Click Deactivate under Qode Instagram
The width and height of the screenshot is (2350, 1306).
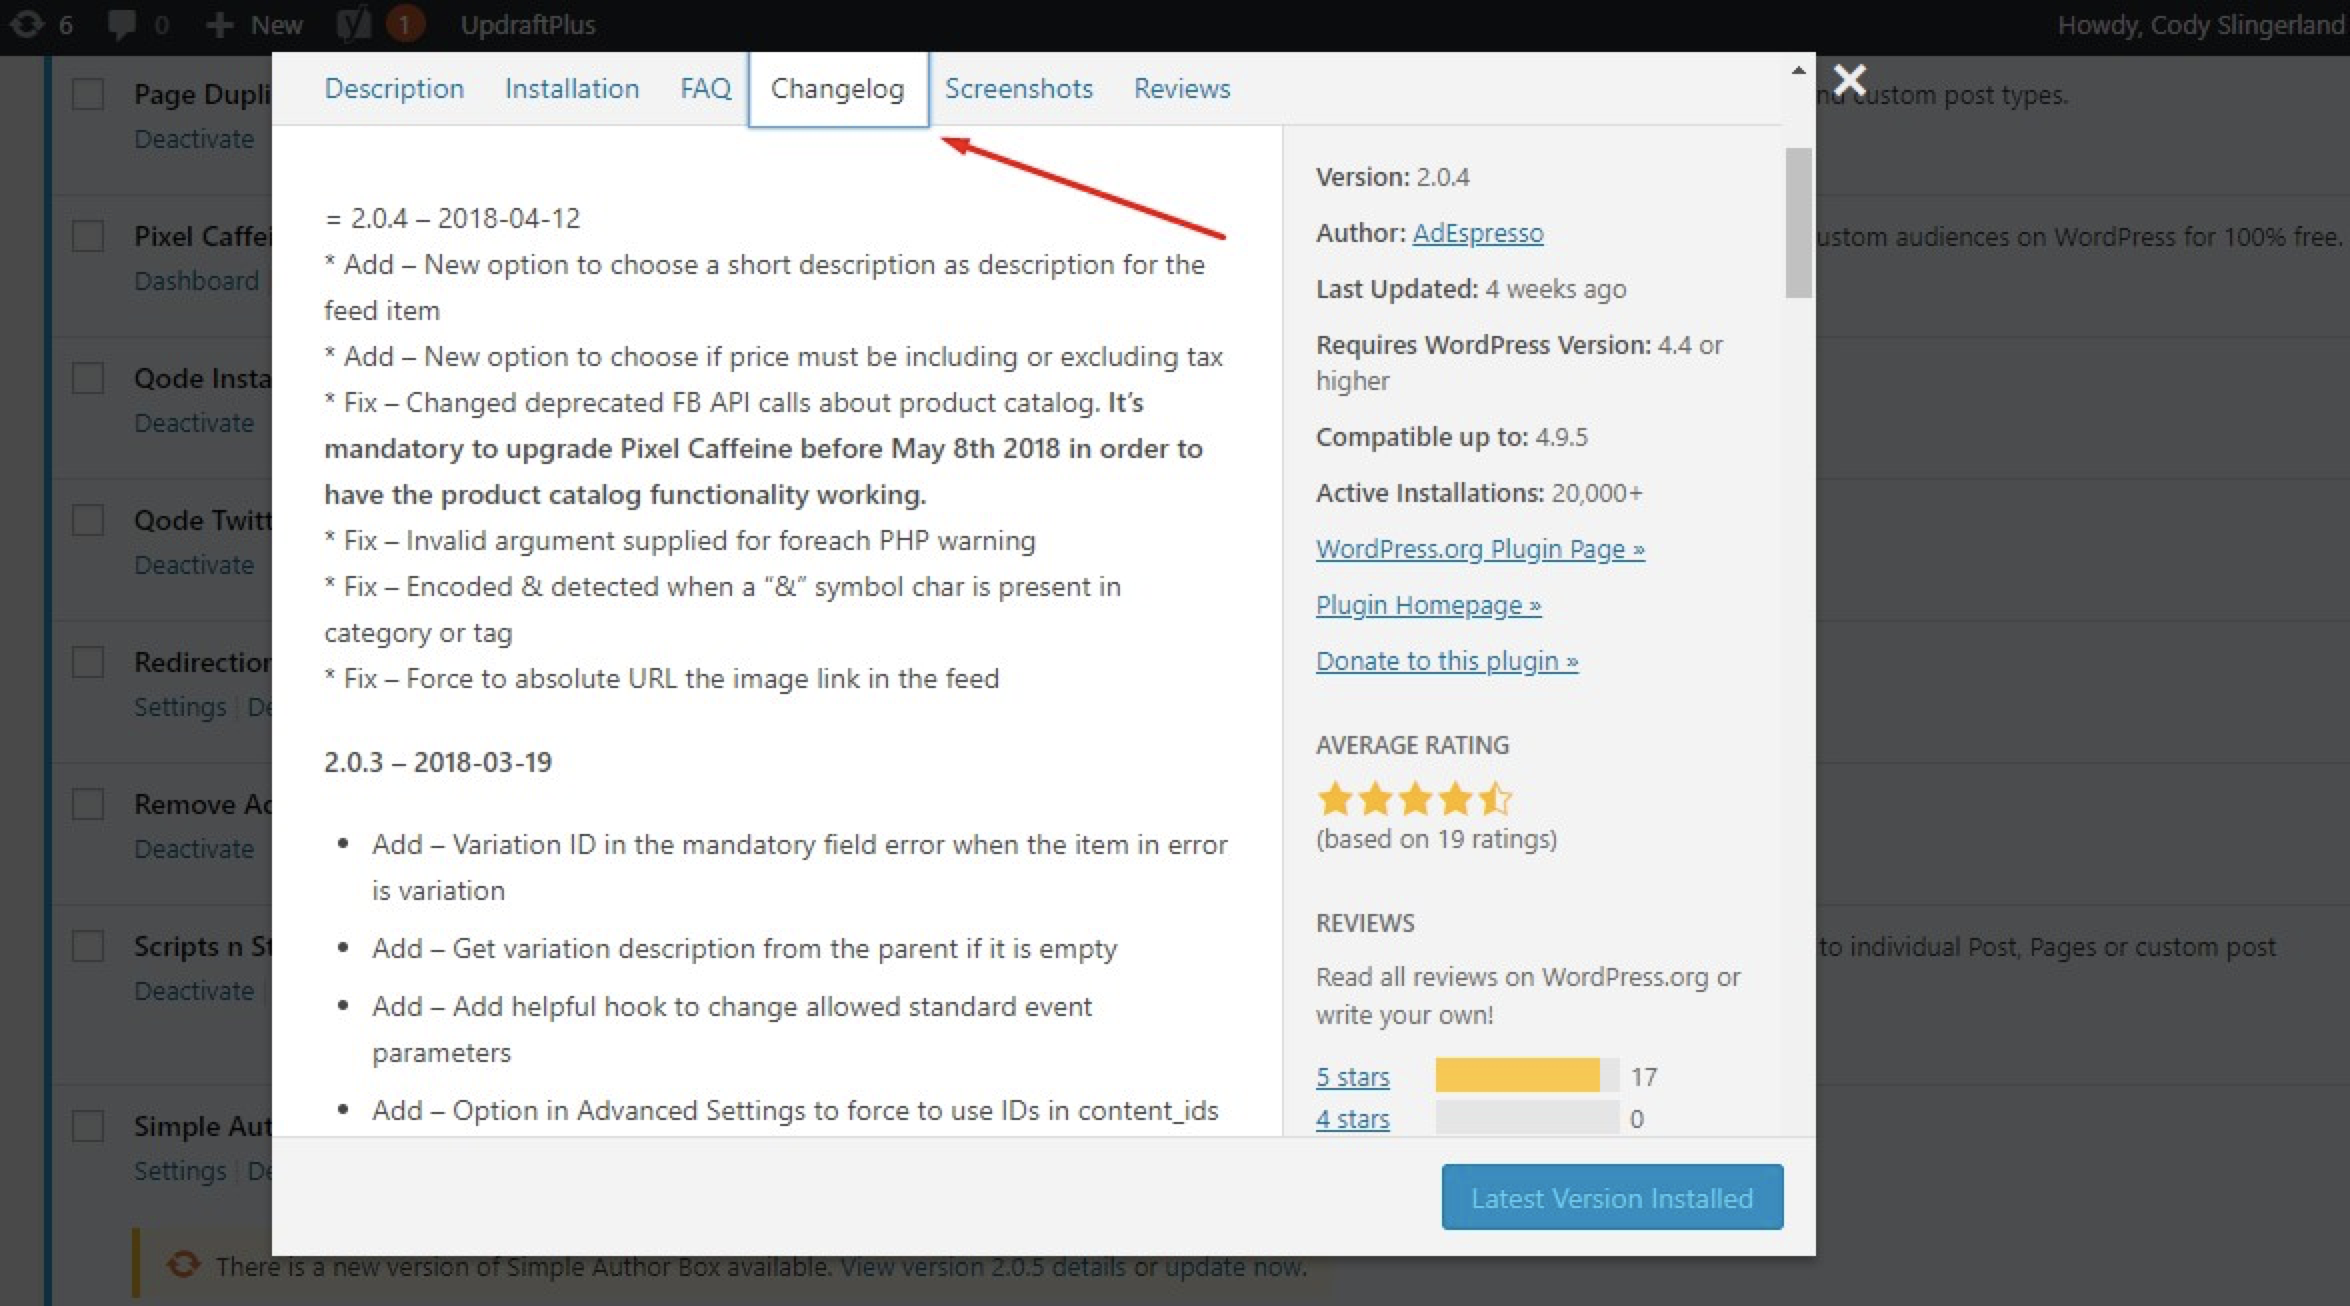[194, 423]
